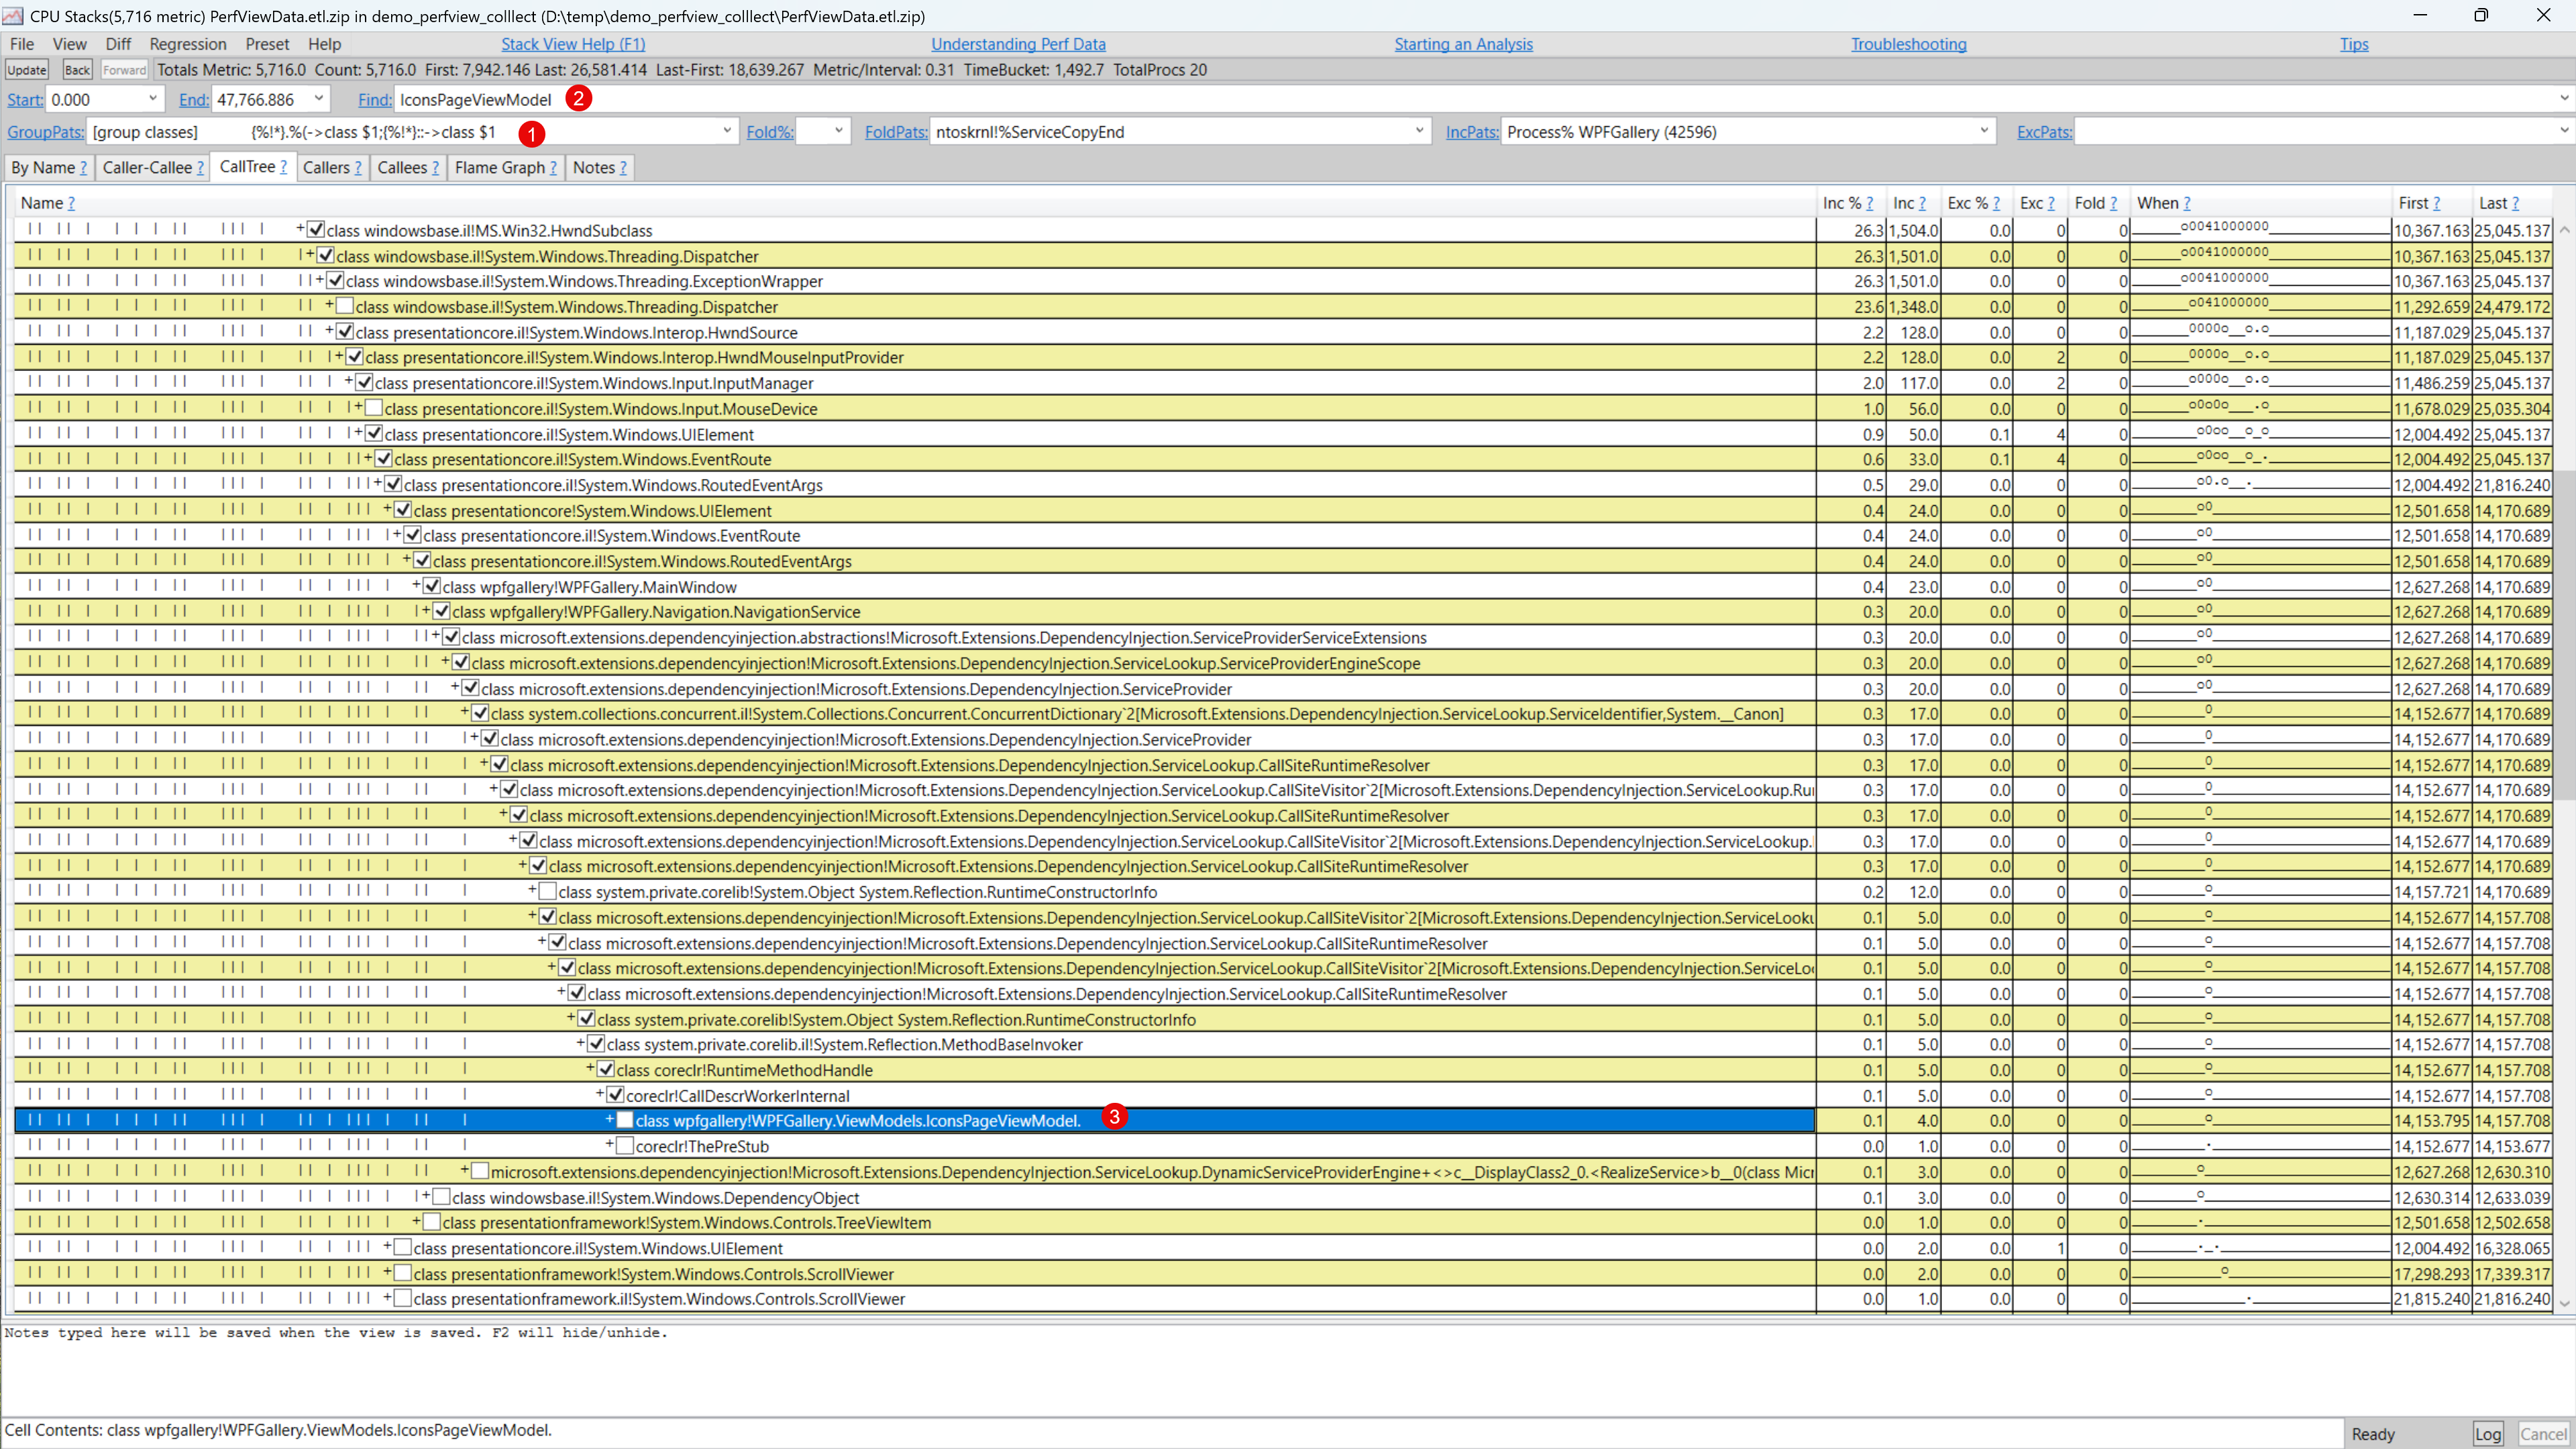2576x1449 pixels.
Task: Open the First column help question mark
Action: pos(2436,203)
